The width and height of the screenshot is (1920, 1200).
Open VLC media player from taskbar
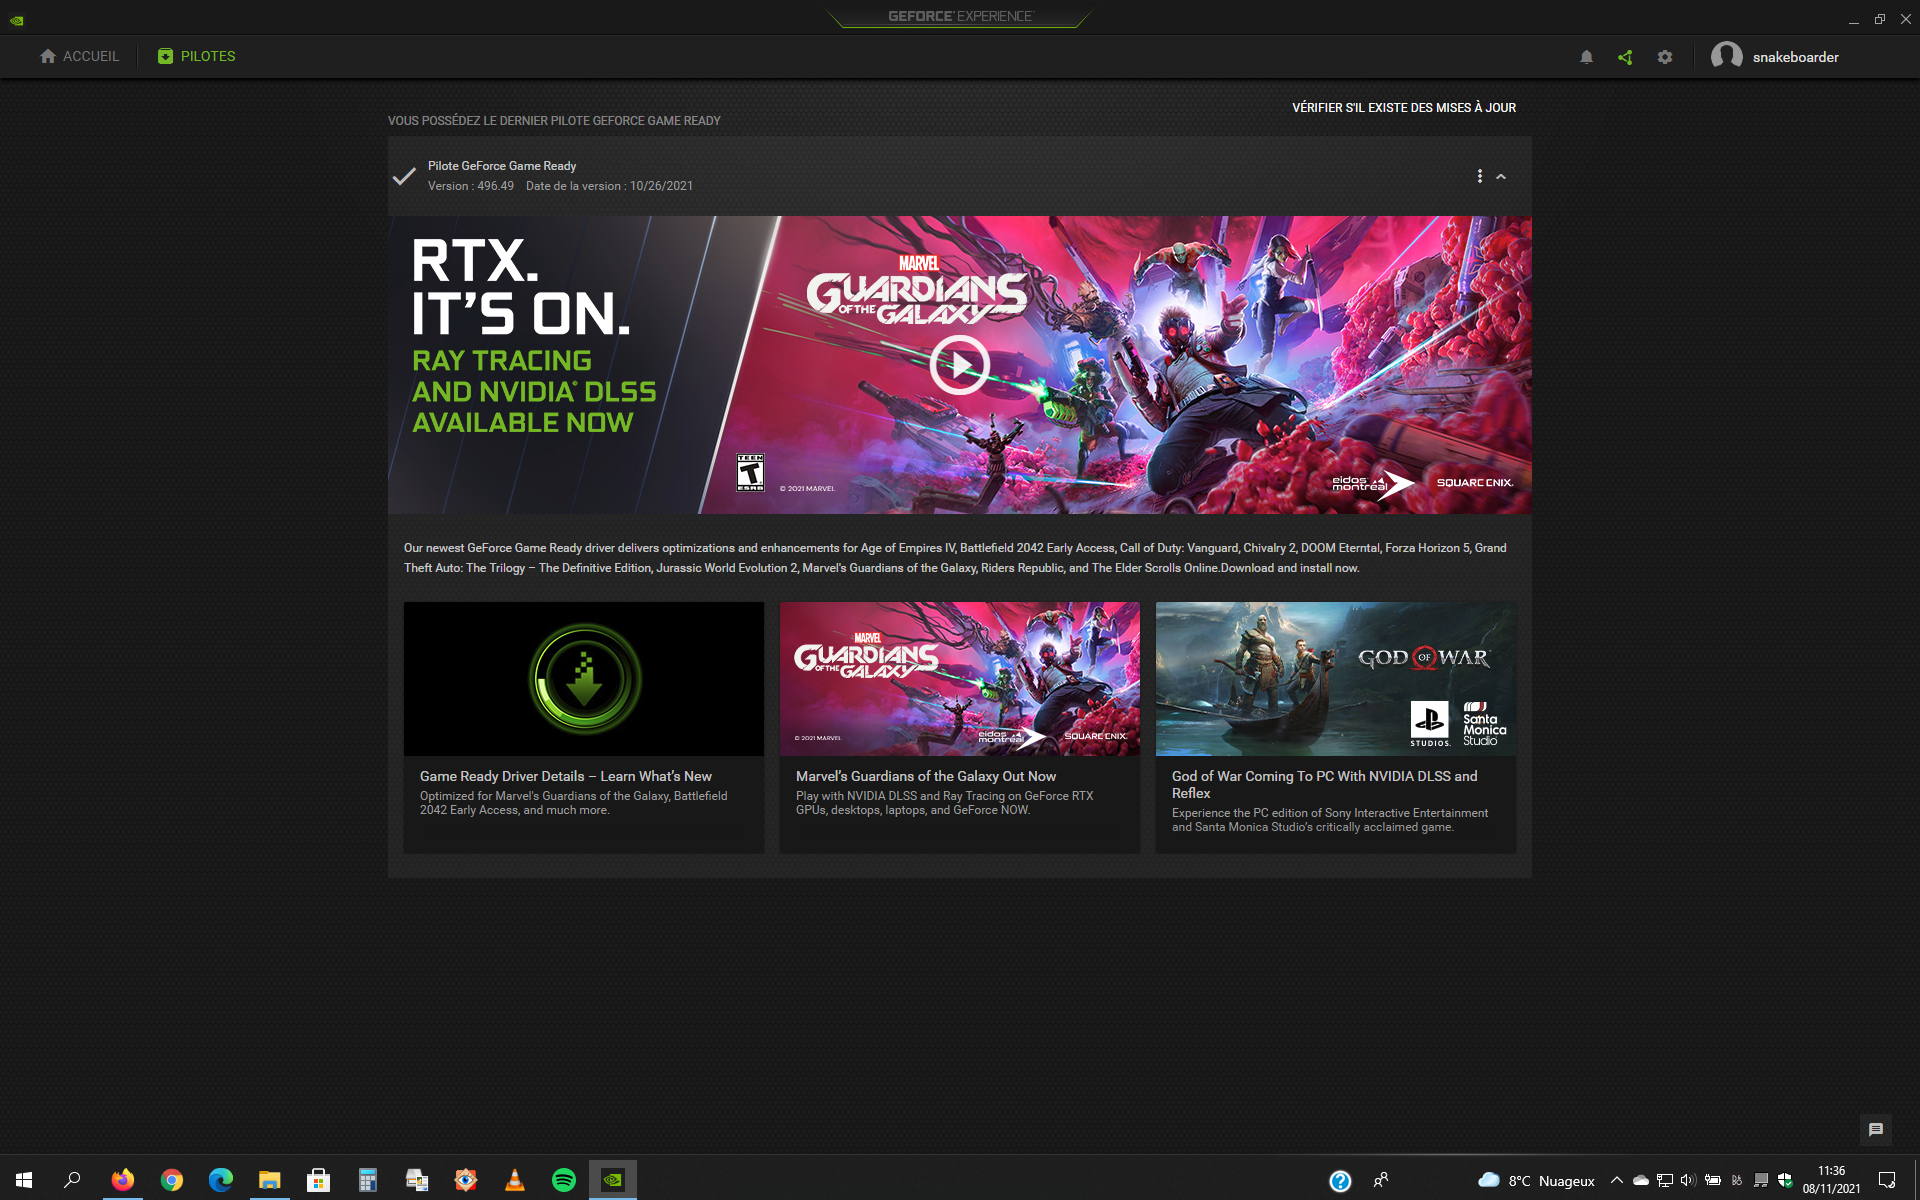pyautogui.click(x=514, y=1180)
